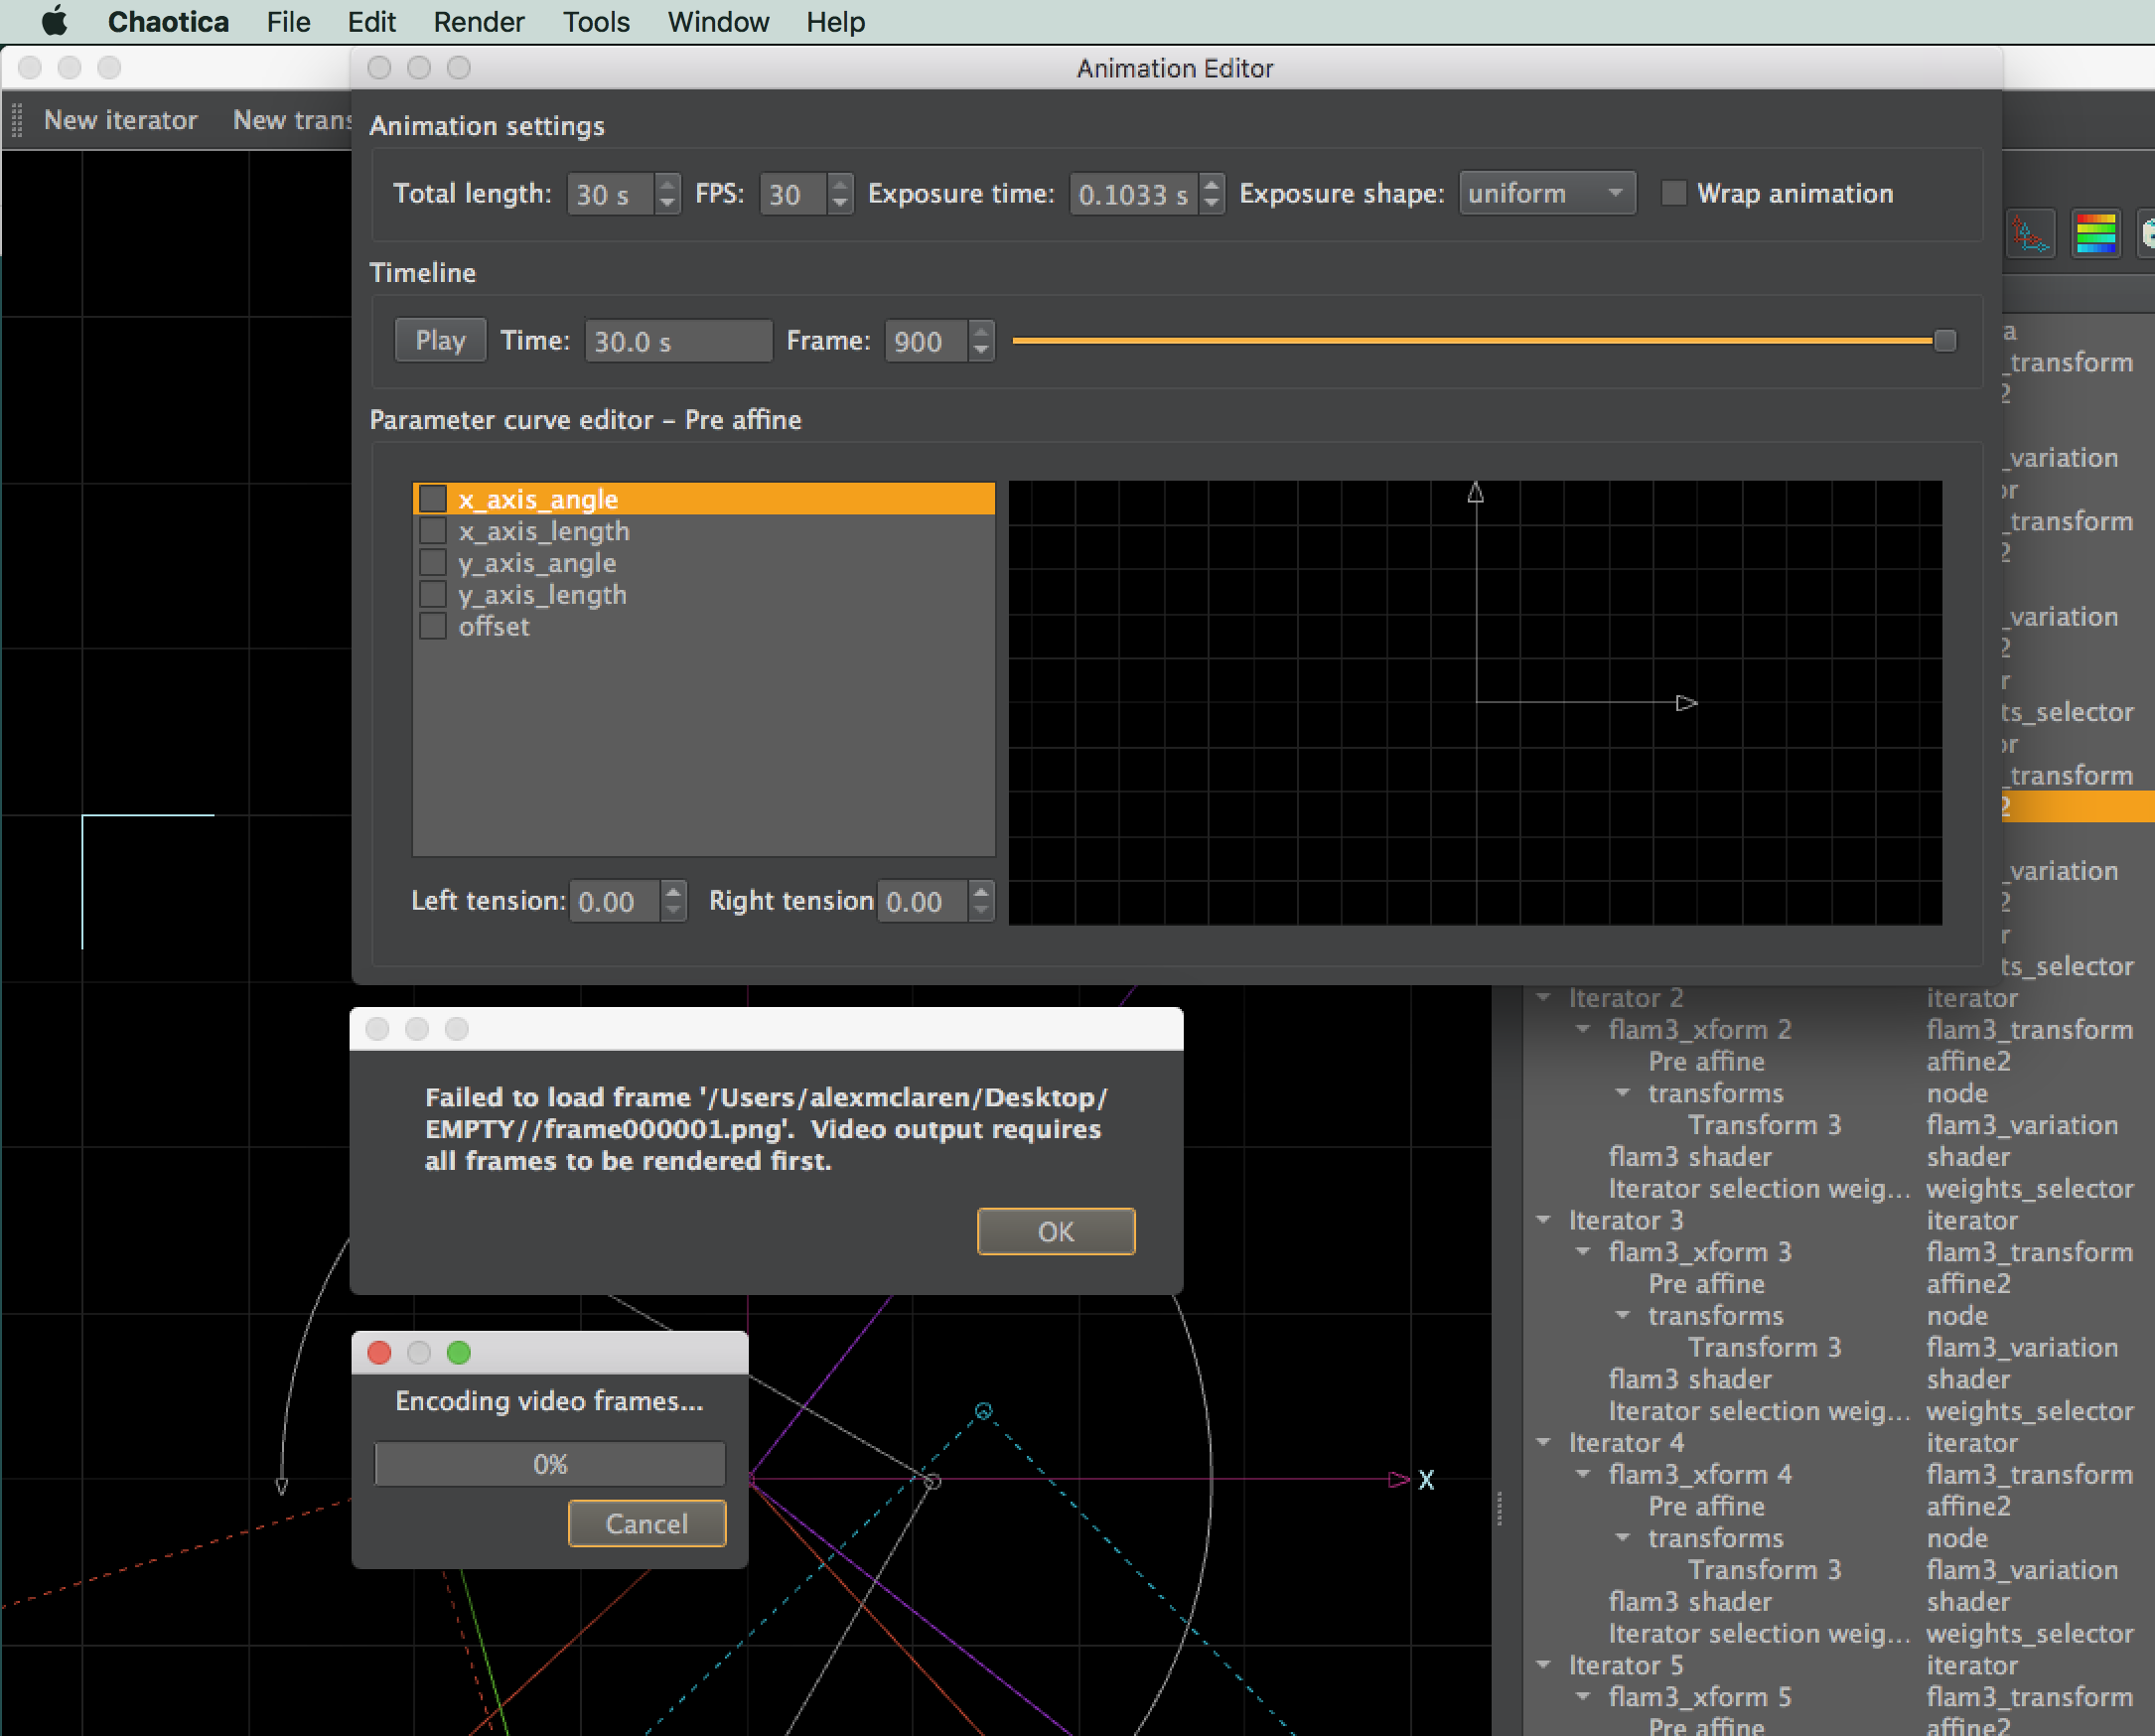The width and height of the screenshot is (2155, 1736).
Task: Open the Window menu
Action: coord(718,22)
